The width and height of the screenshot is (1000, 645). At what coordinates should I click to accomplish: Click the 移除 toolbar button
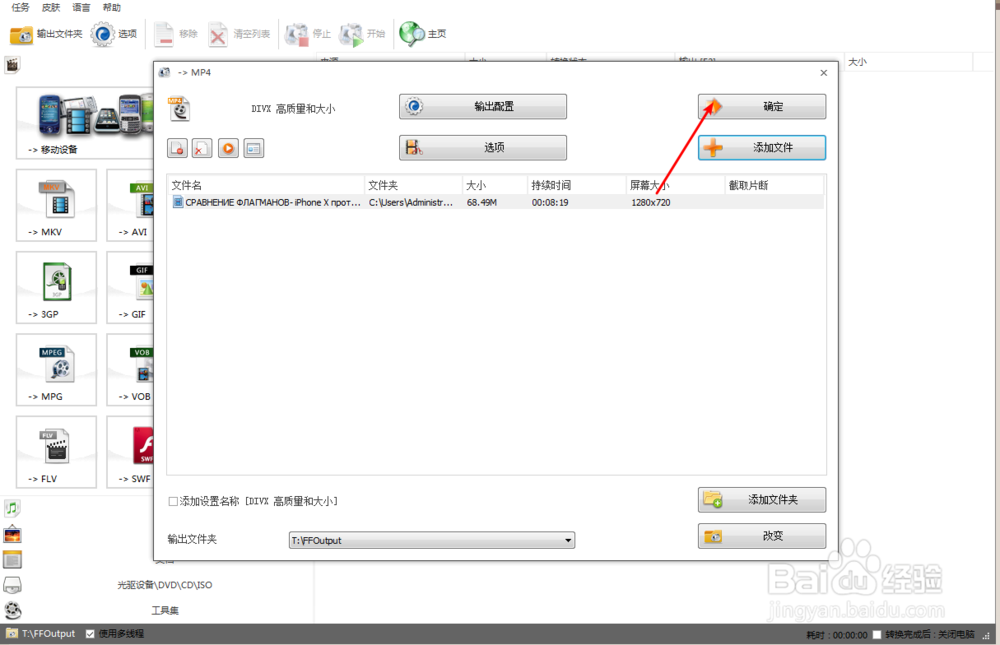tap(177, 34)
